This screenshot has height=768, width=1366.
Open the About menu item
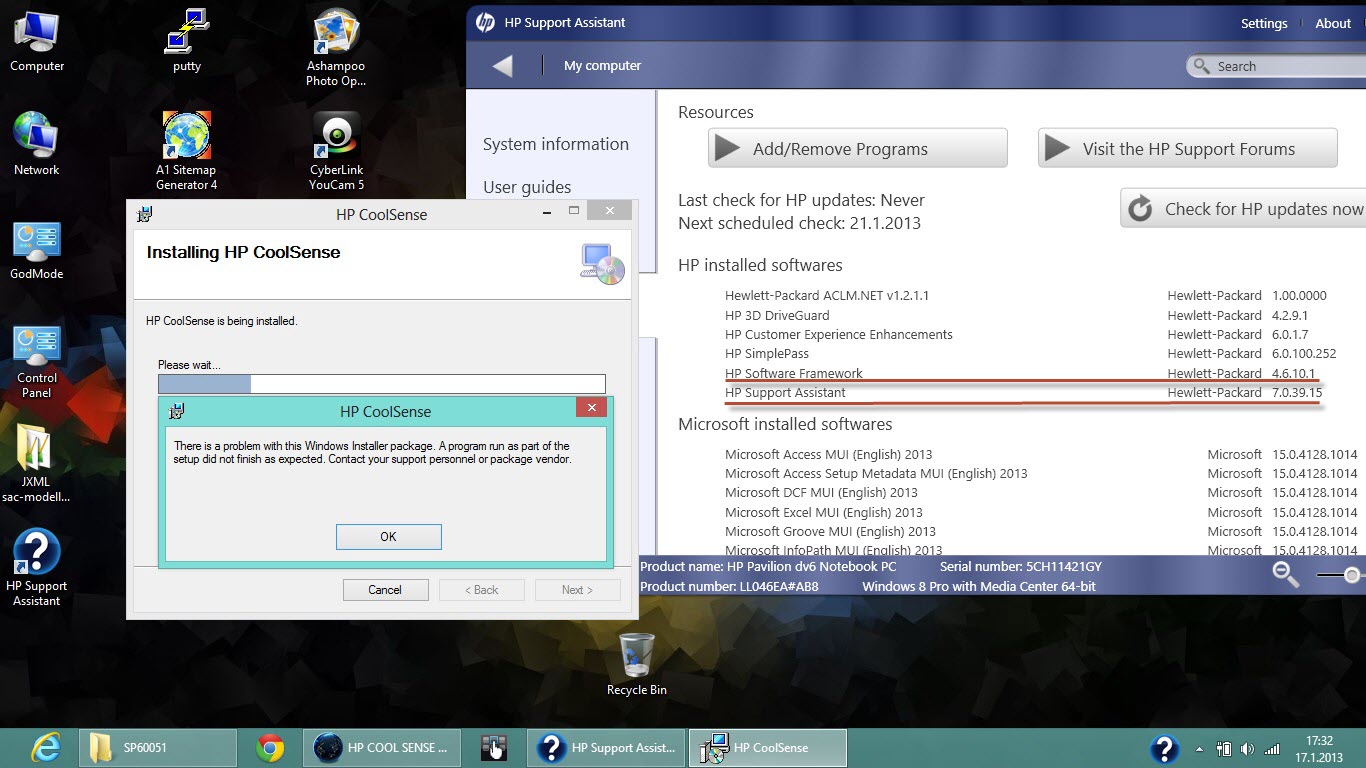click(1332, 23)
